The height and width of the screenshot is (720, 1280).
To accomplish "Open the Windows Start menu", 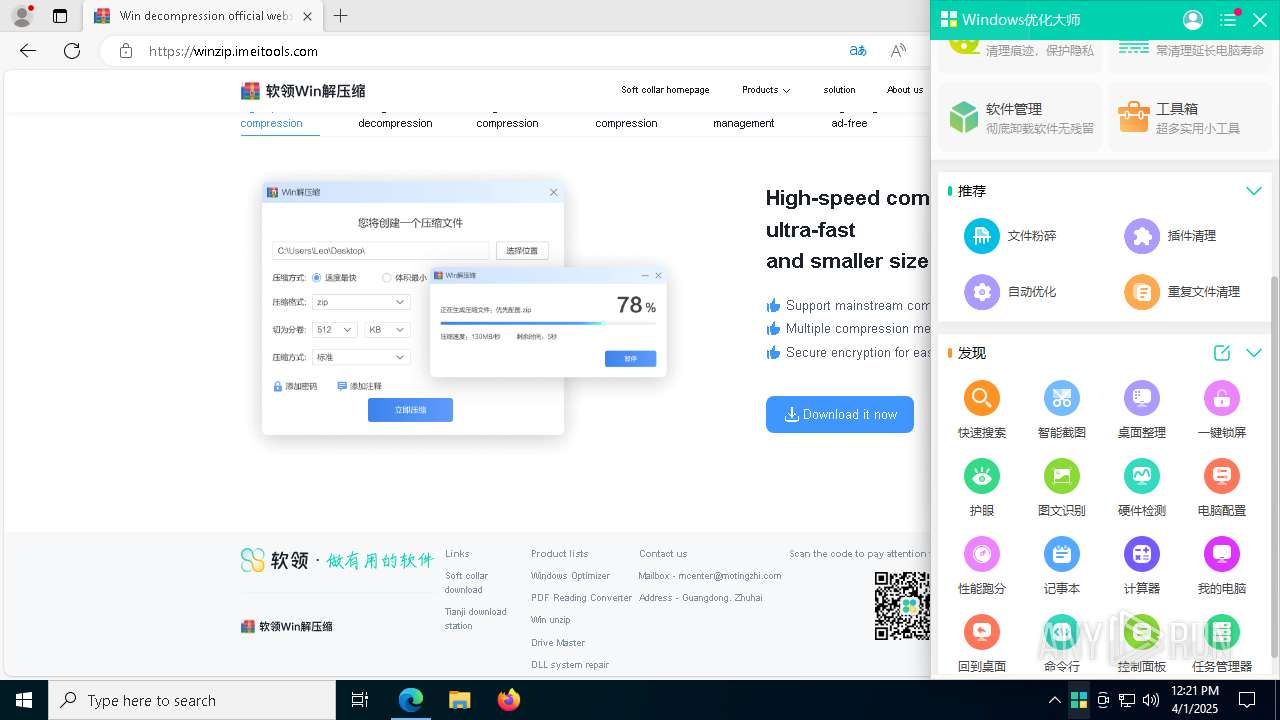I will (x=24, y=700).
